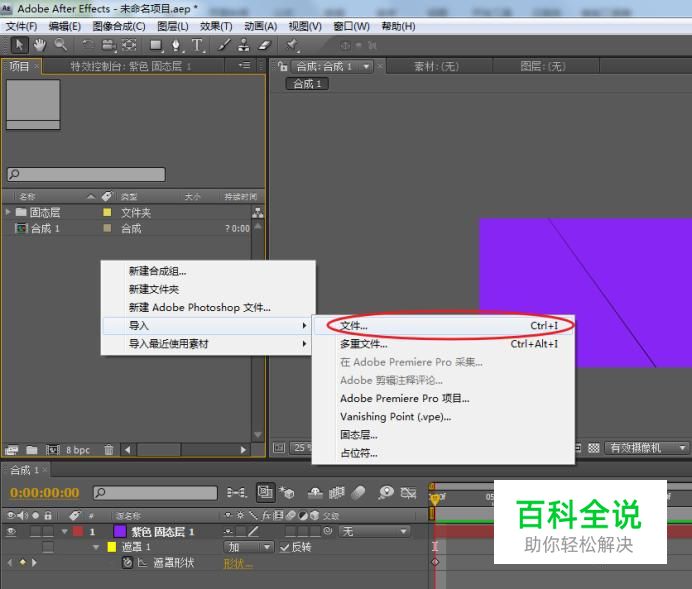692x589 pixels.
Task: Toggle visibility eye of purple solid layer
Action: pos(11,532)
